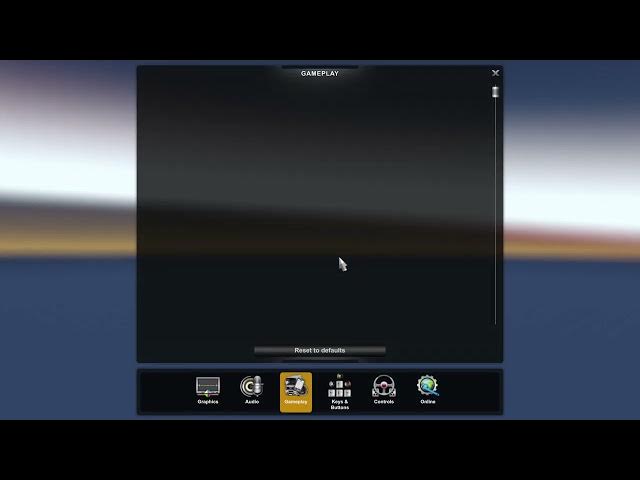
Task: Close the Gameplay options window
Action: 495,73
